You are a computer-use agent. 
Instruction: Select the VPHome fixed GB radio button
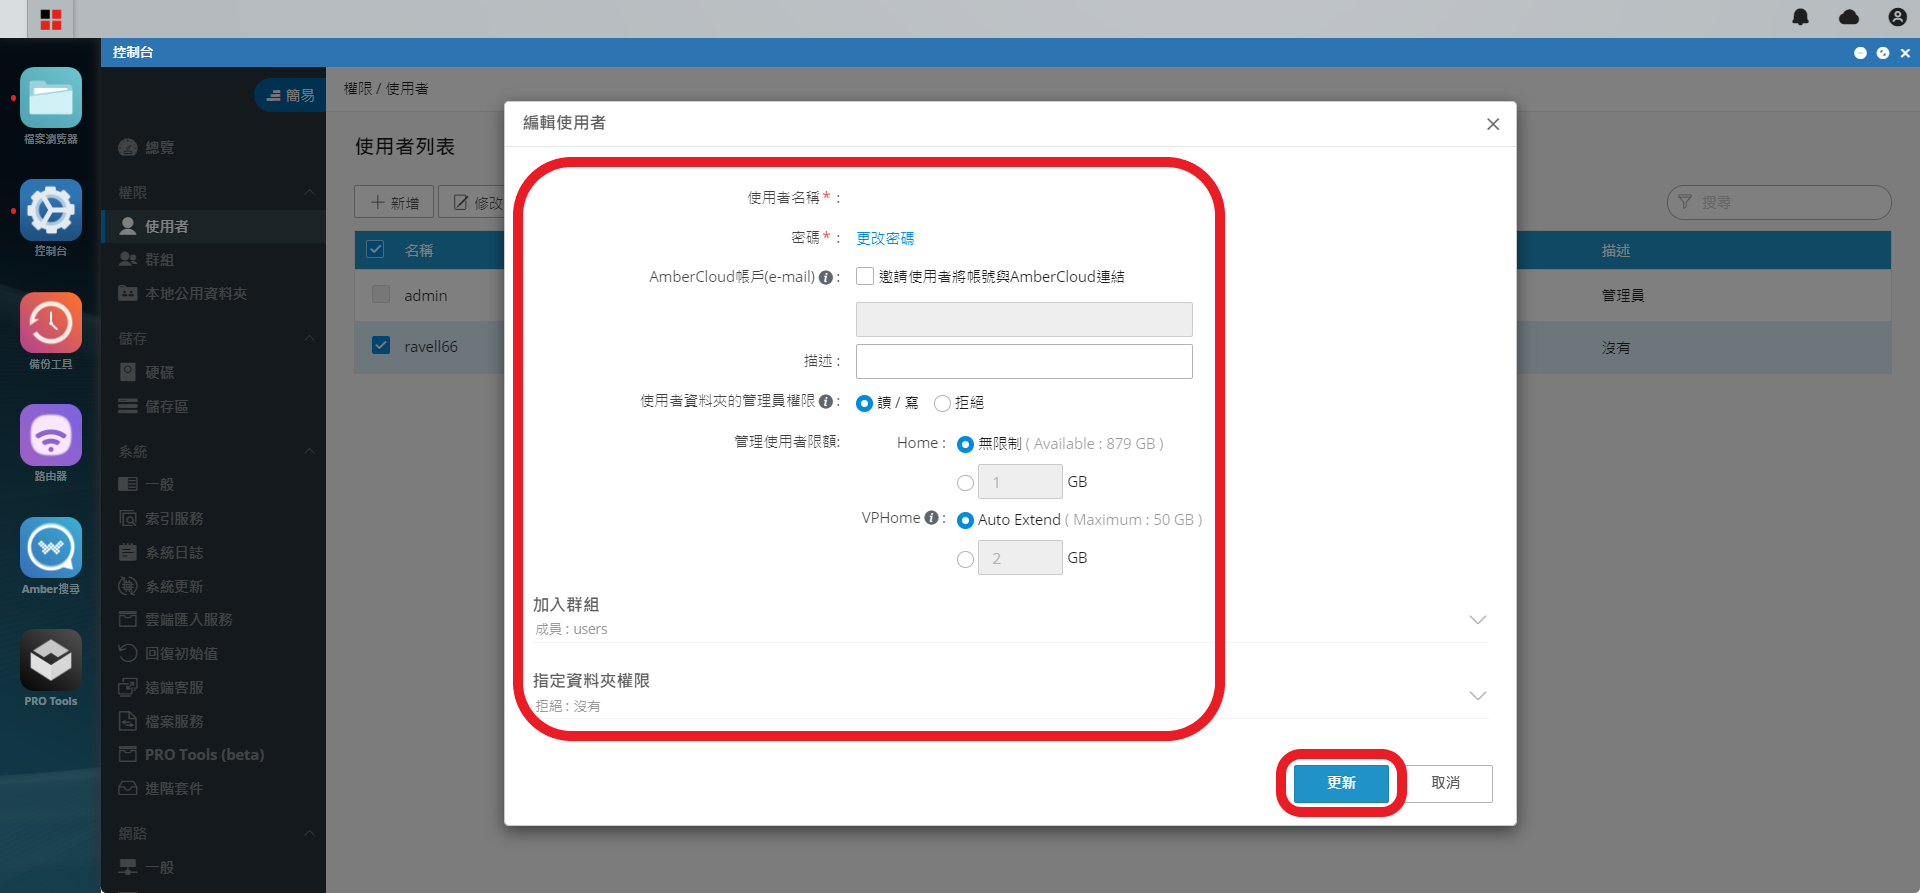coord(965,559)
